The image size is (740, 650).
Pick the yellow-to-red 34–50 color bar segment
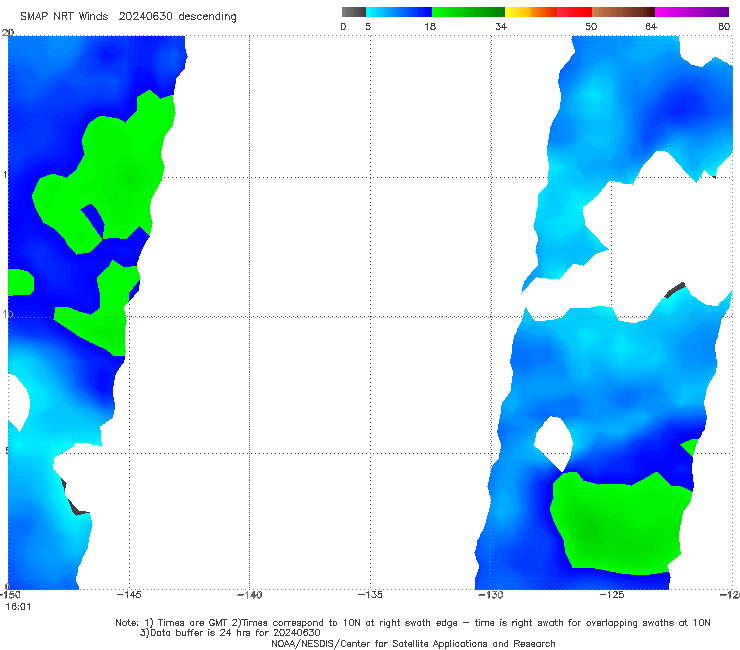coord(548,12)
